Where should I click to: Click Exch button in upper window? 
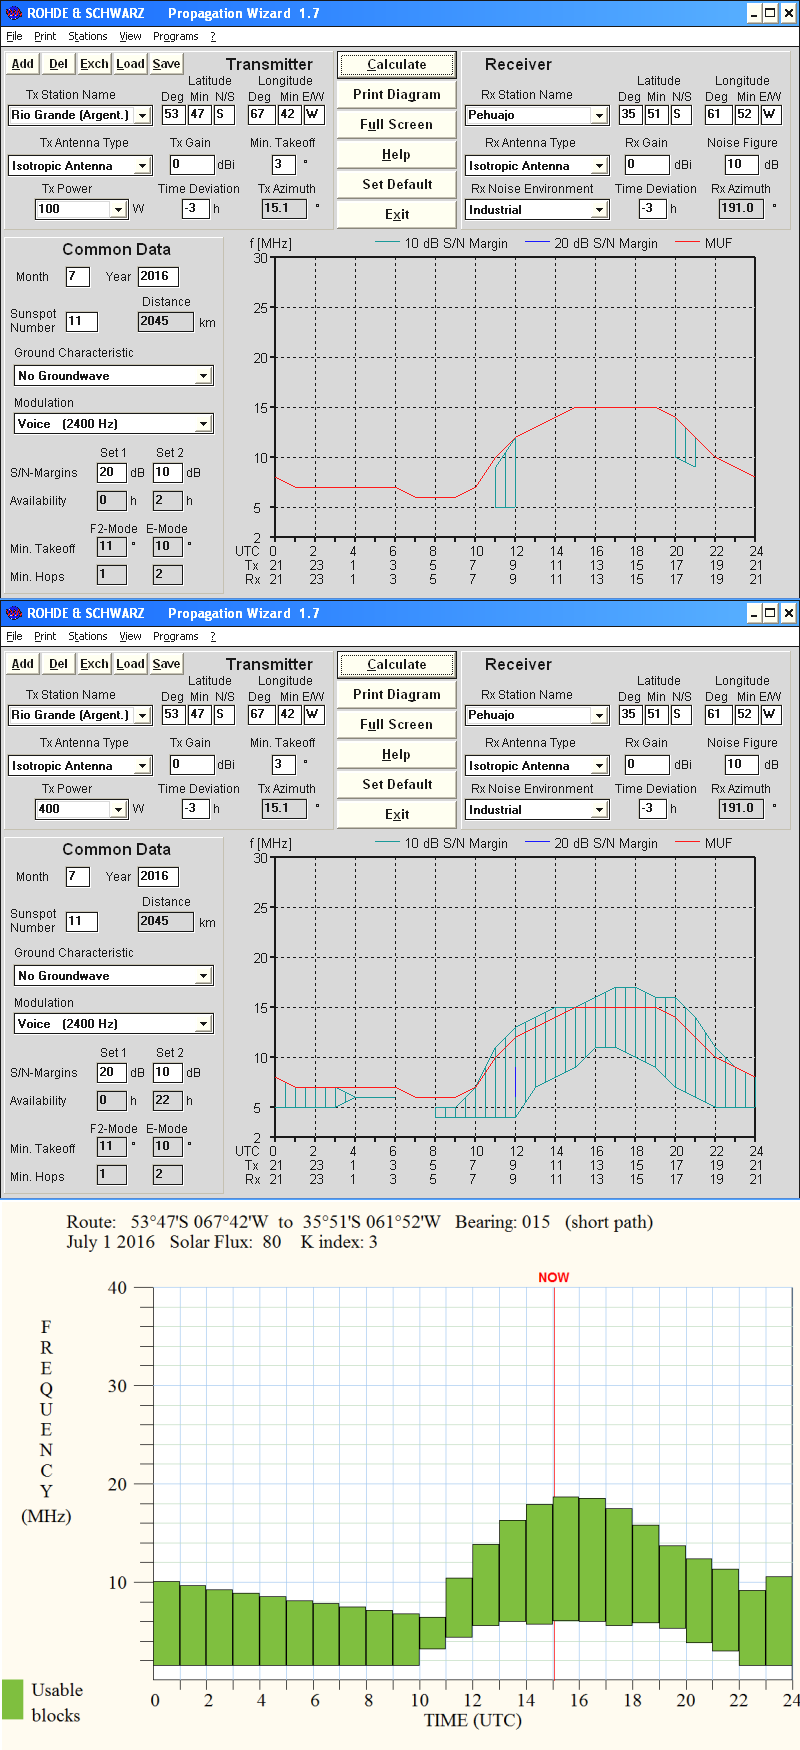point(95,64)
